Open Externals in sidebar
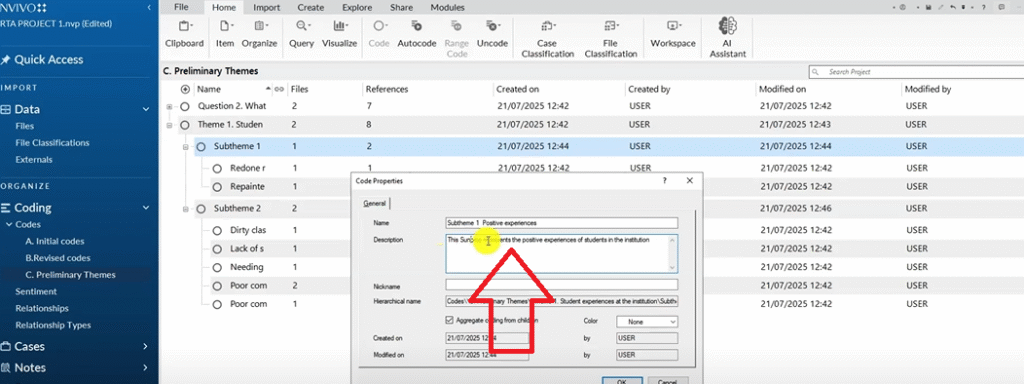This screenshot has width=1024, height=384. (34, 159)
